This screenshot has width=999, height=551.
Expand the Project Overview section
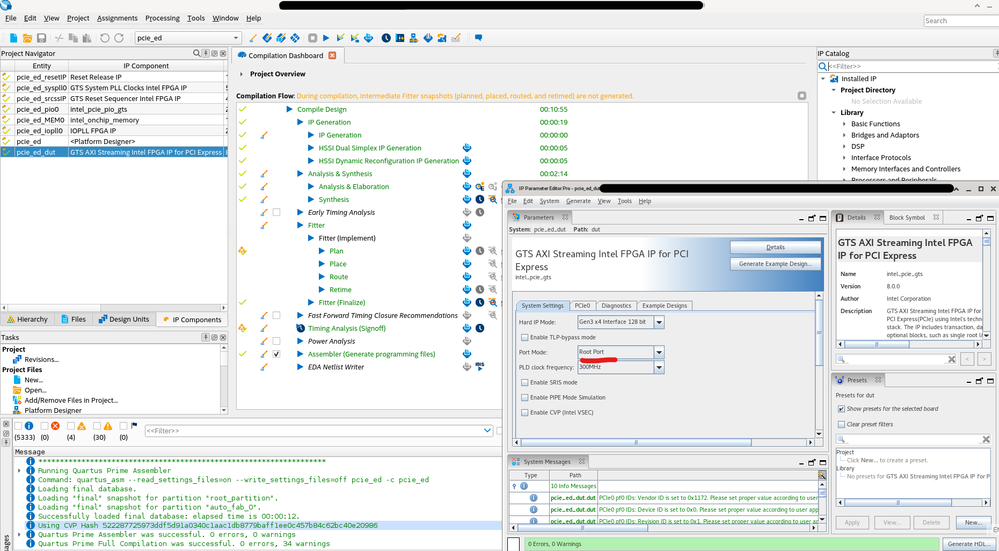tap(242, 74)
